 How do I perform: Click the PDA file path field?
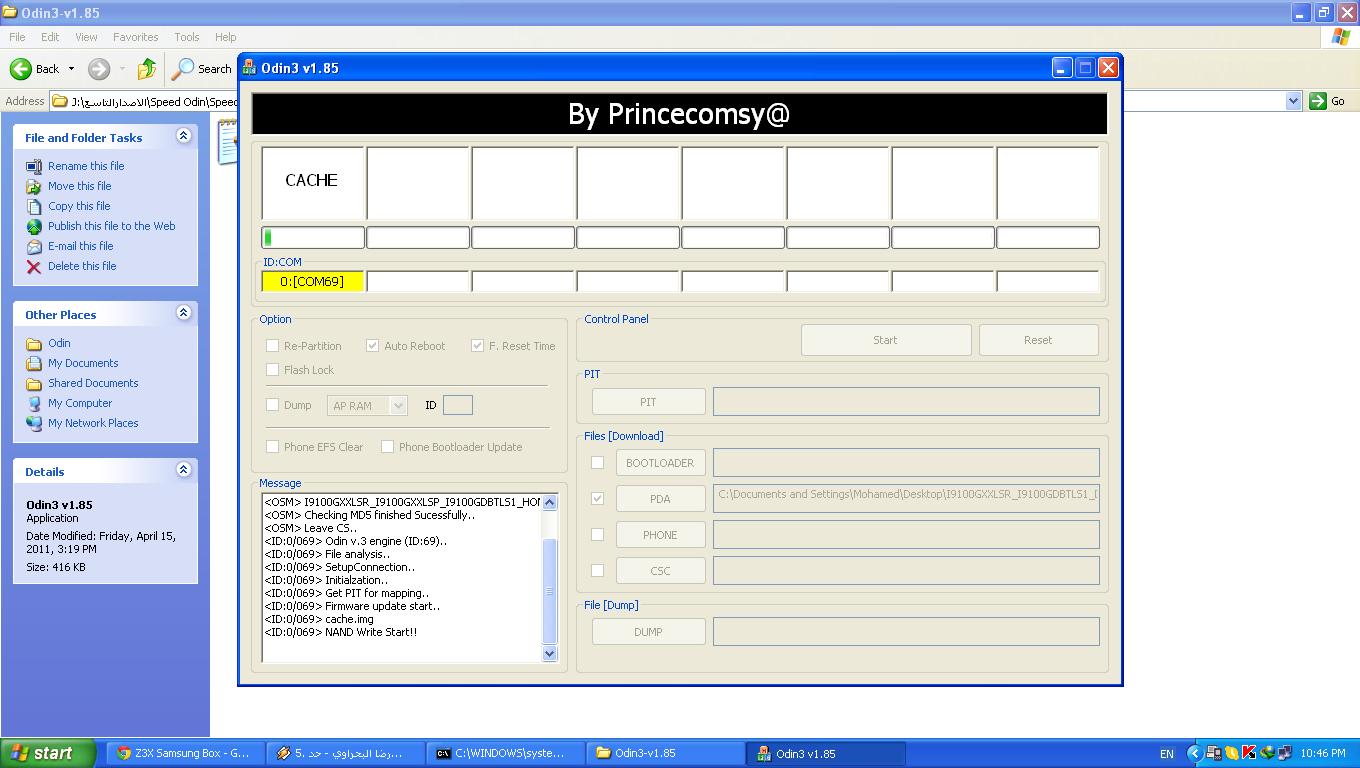tap(906, 498)
